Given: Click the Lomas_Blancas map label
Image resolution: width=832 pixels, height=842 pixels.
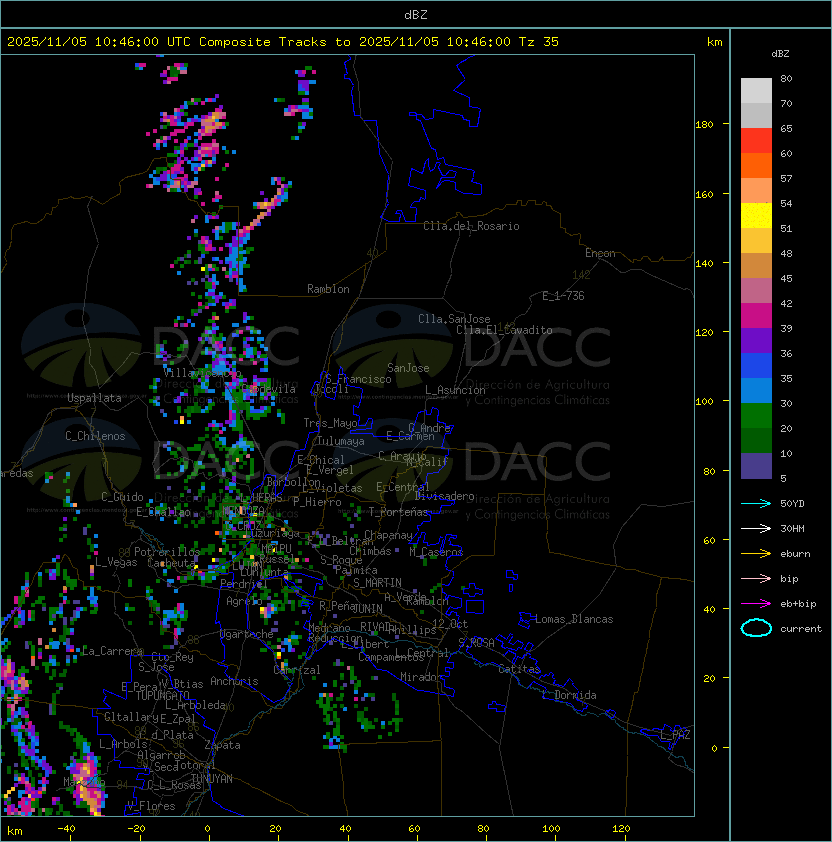Looking at the screenshot, I should pos(574,619).
